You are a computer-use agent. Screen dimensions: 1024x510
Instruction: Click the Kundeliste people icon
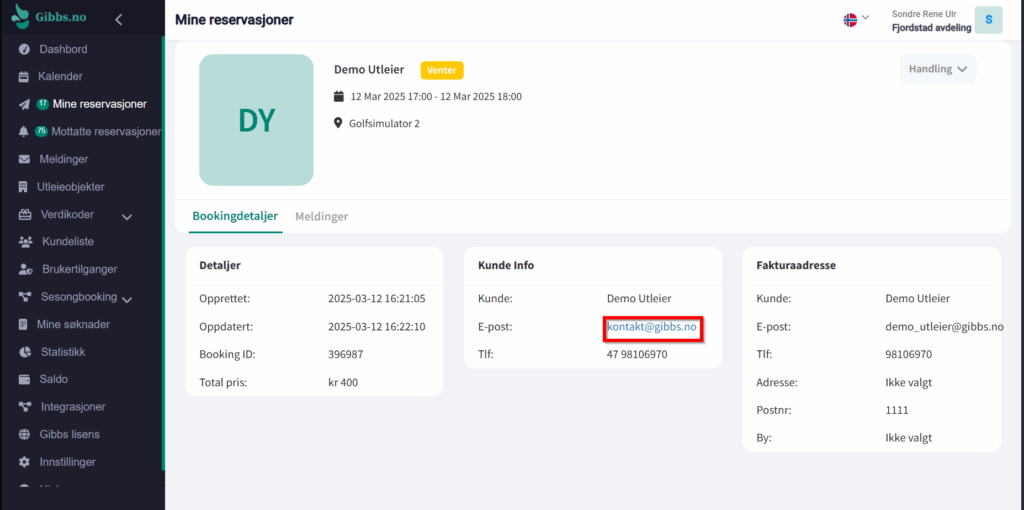26,242
